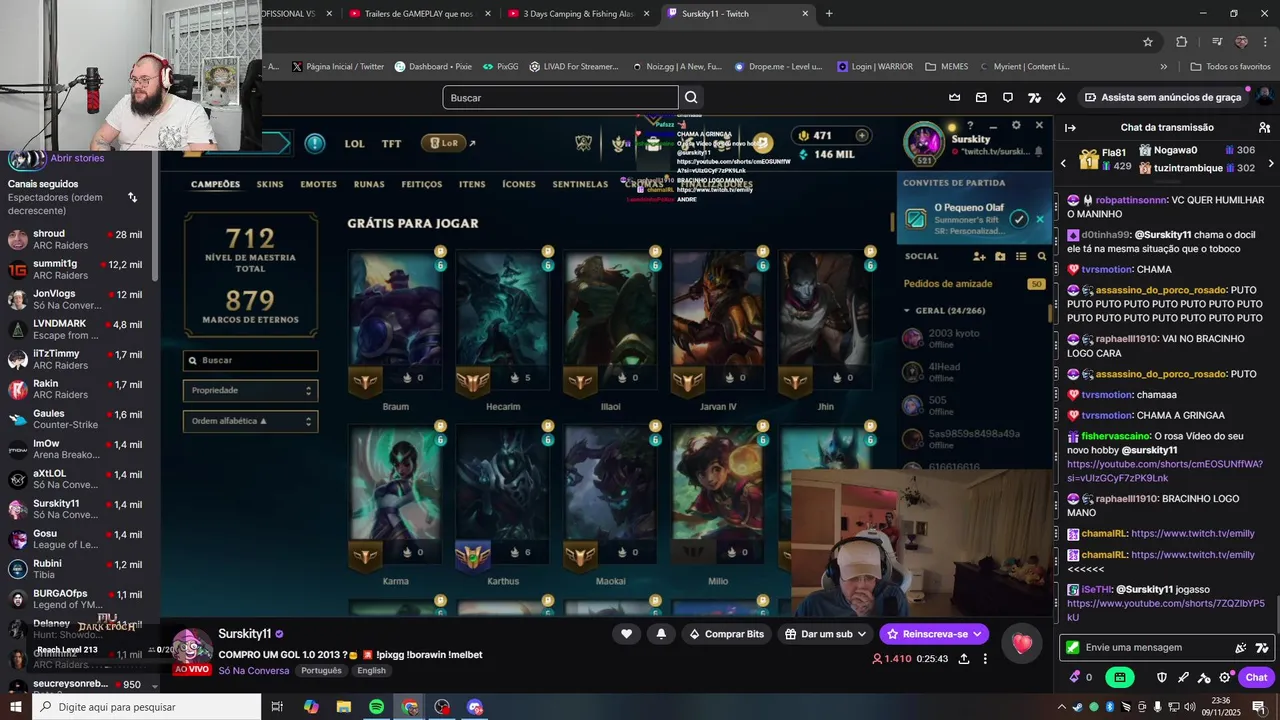Collapse the stream chat panel
The image size is (1280, 720).
[1070, 128]
